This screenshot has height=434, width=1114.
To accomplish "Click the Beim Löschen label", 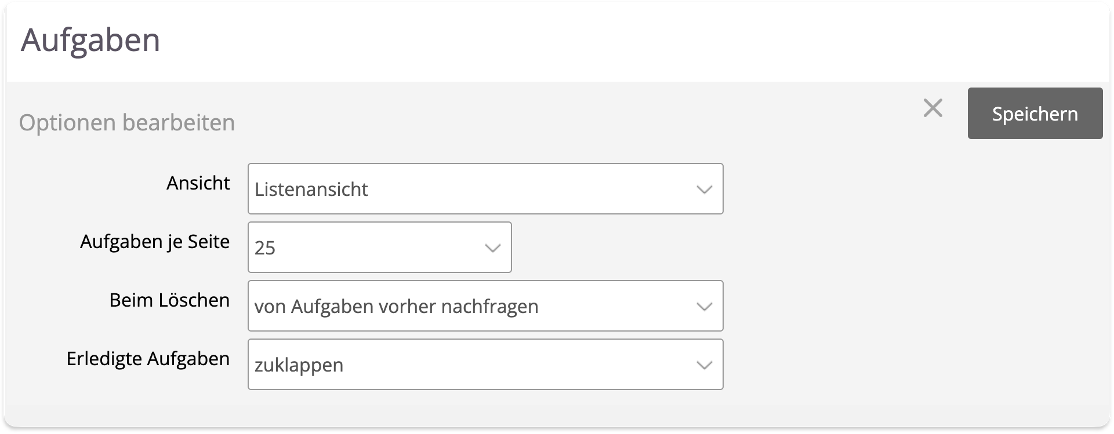I will [x=170, y=300].
